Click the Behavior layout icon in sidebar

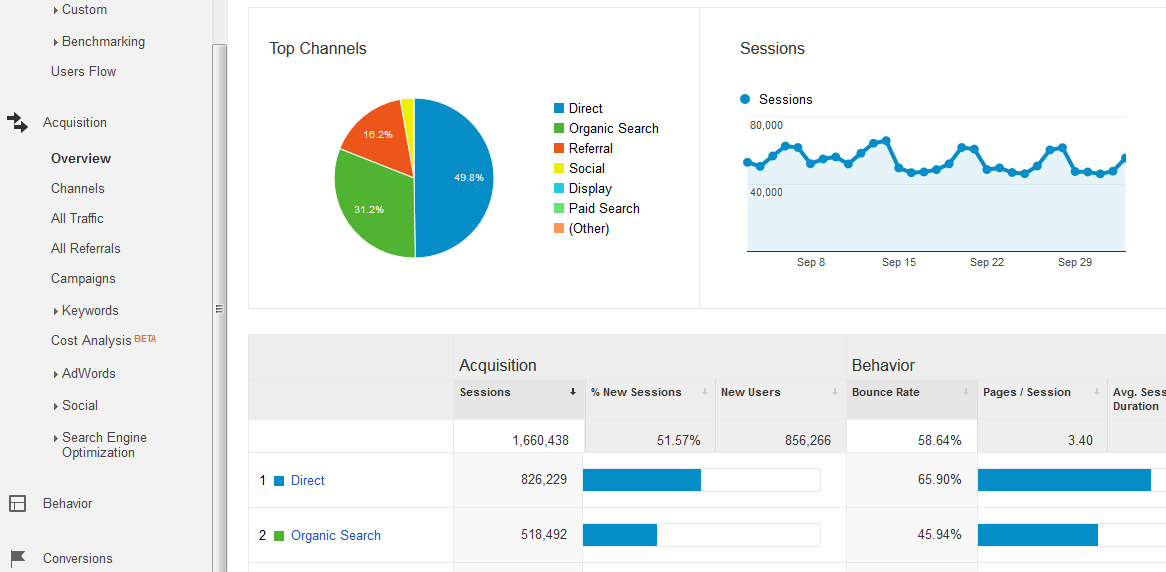click(x=17, y=503)
